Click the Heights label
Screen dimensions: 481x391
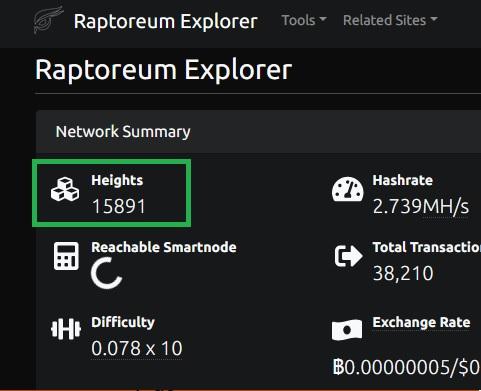point(117,180)
